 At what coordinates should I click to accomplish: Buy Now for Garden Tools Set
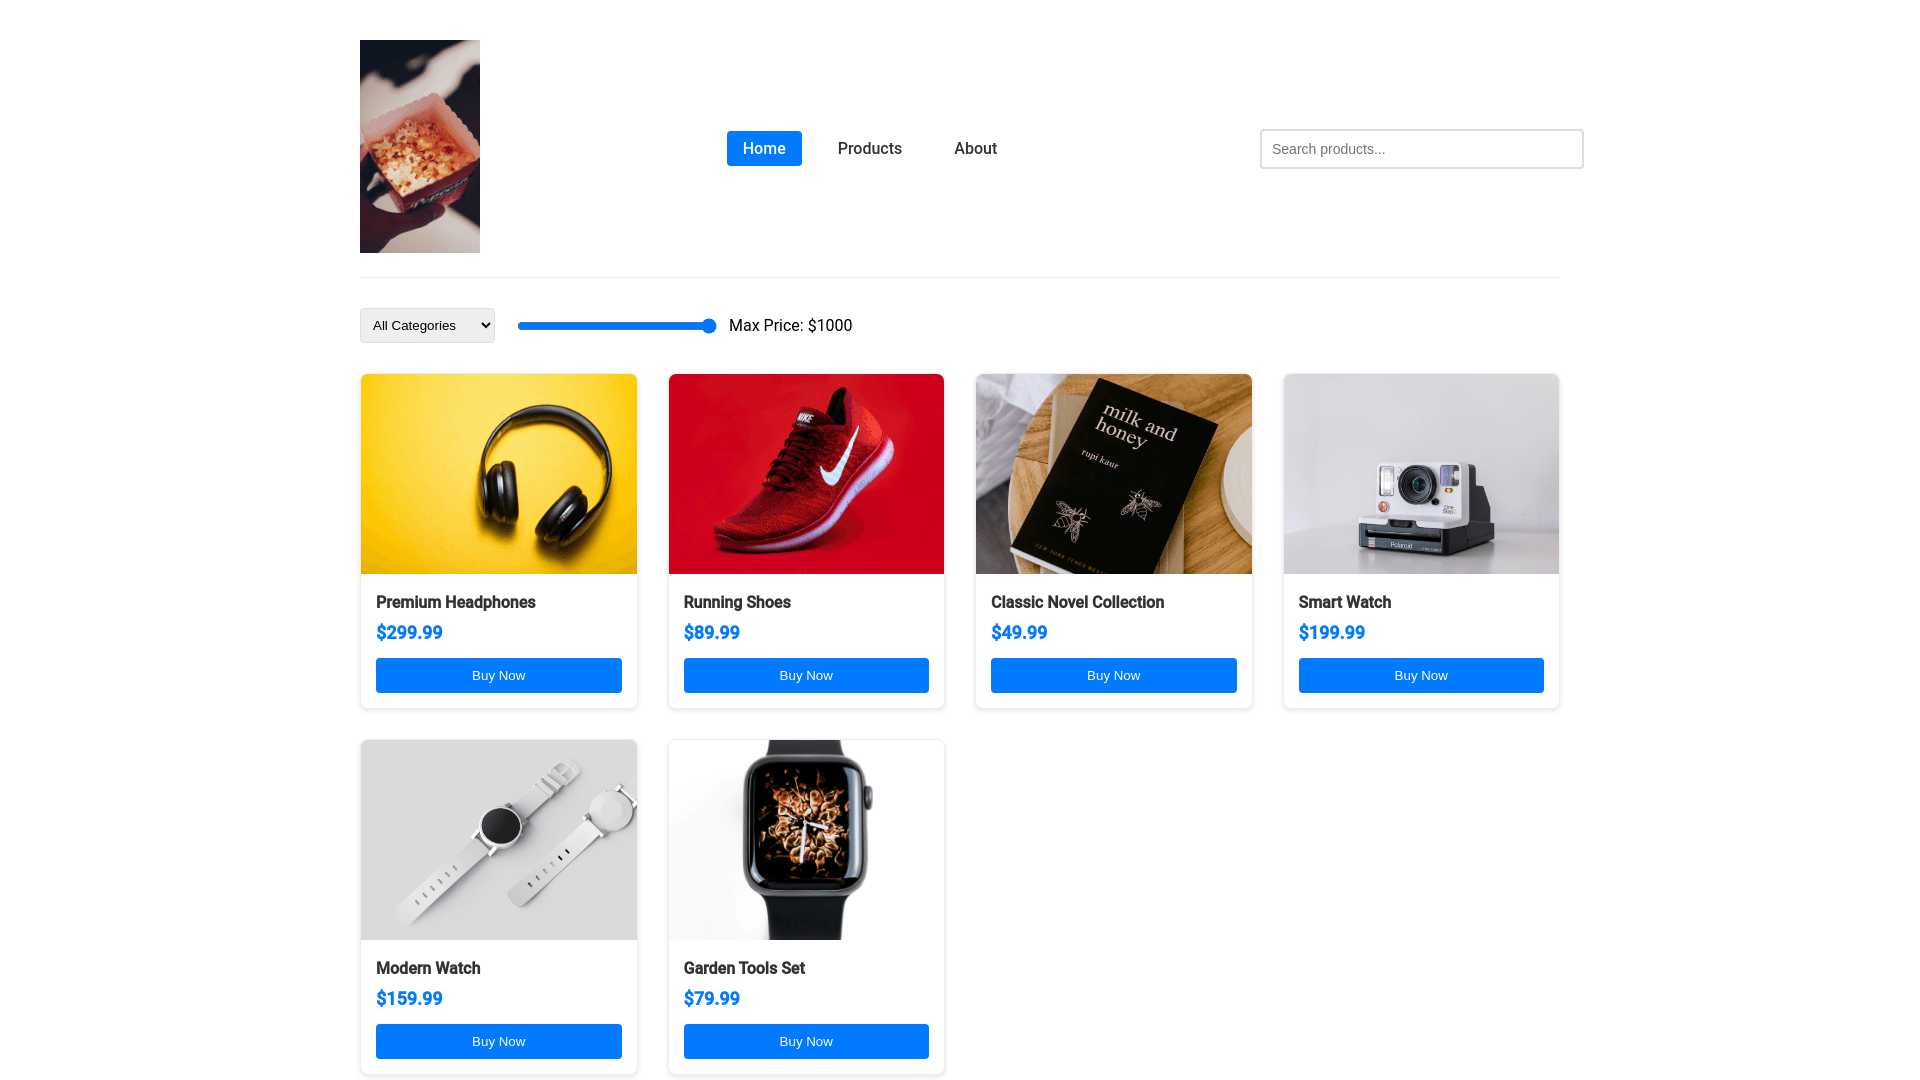tap(806, 1041)
